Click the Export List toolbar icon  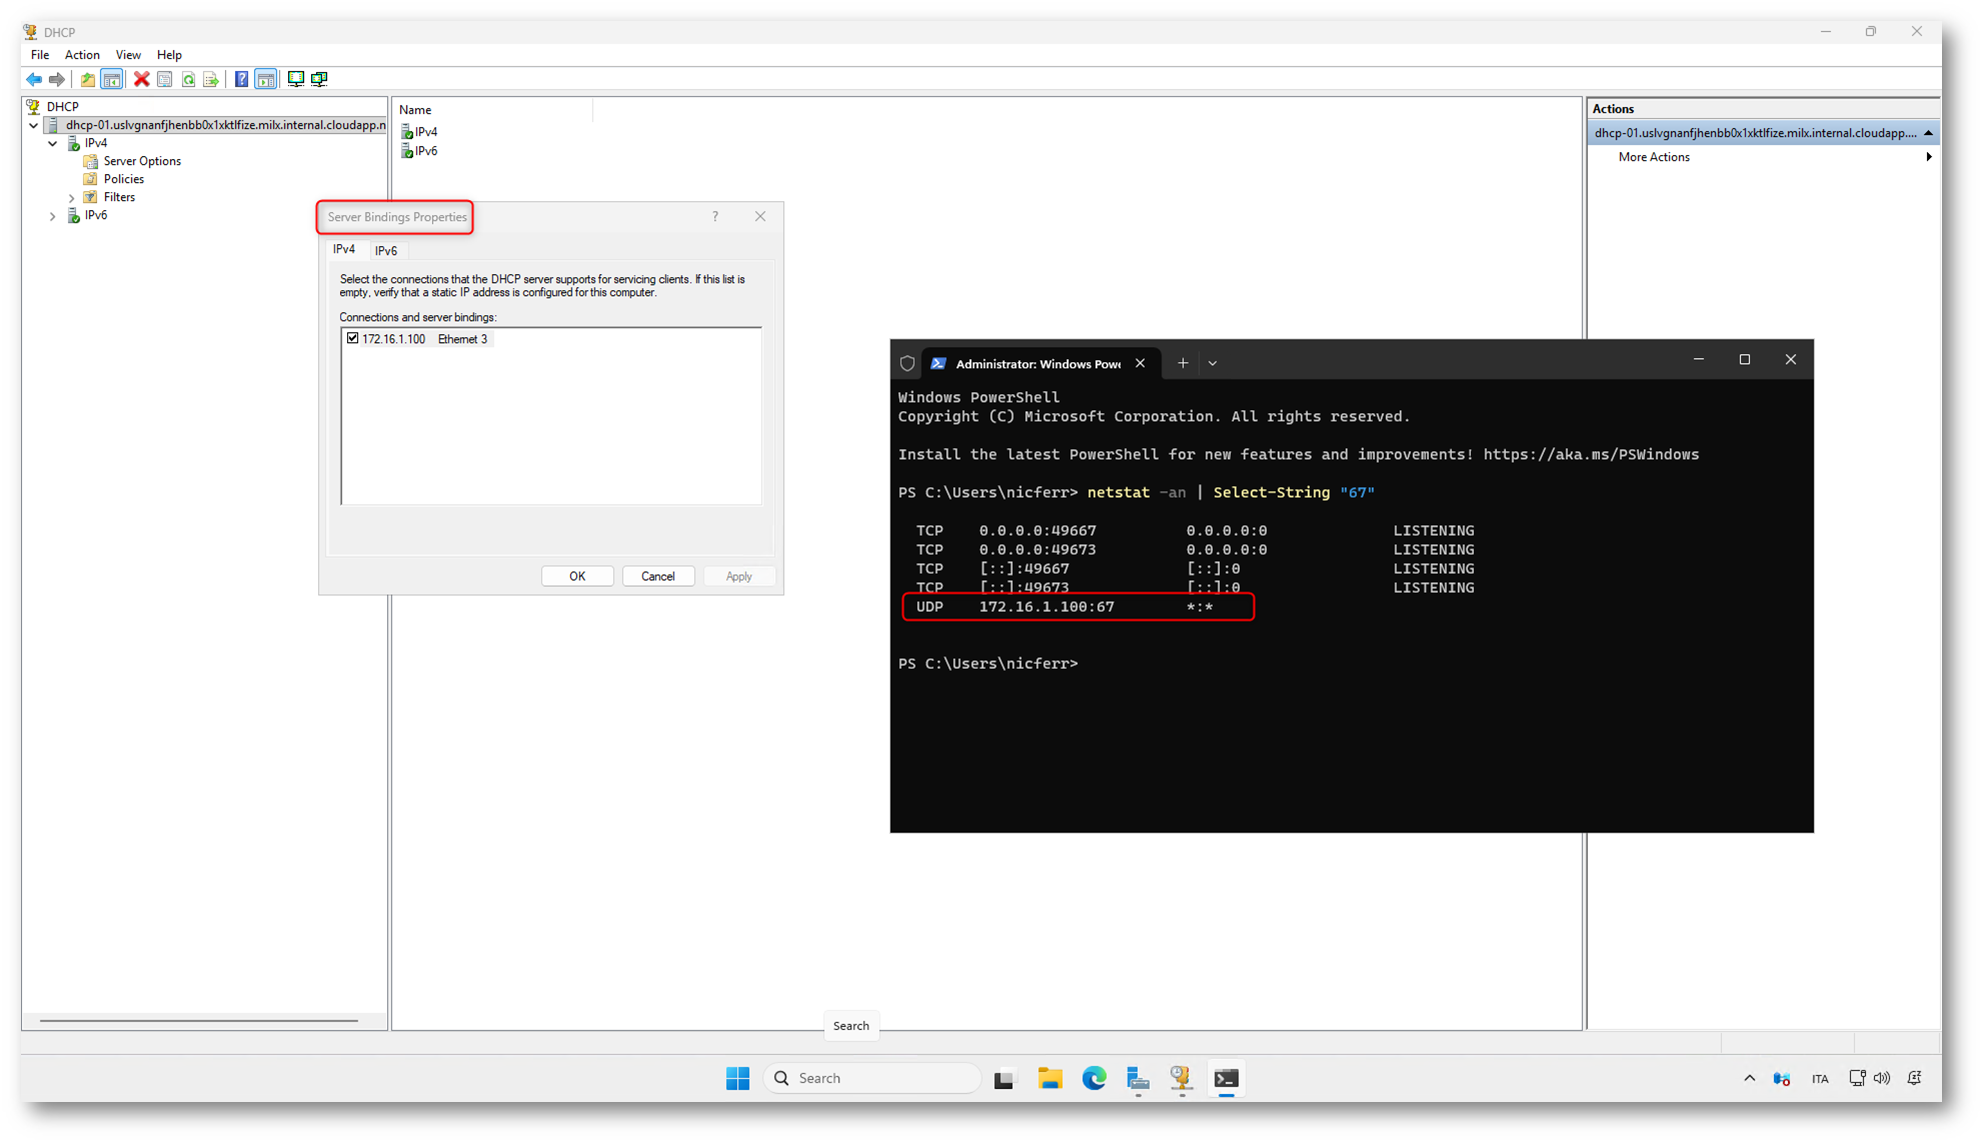click(211, 79)
